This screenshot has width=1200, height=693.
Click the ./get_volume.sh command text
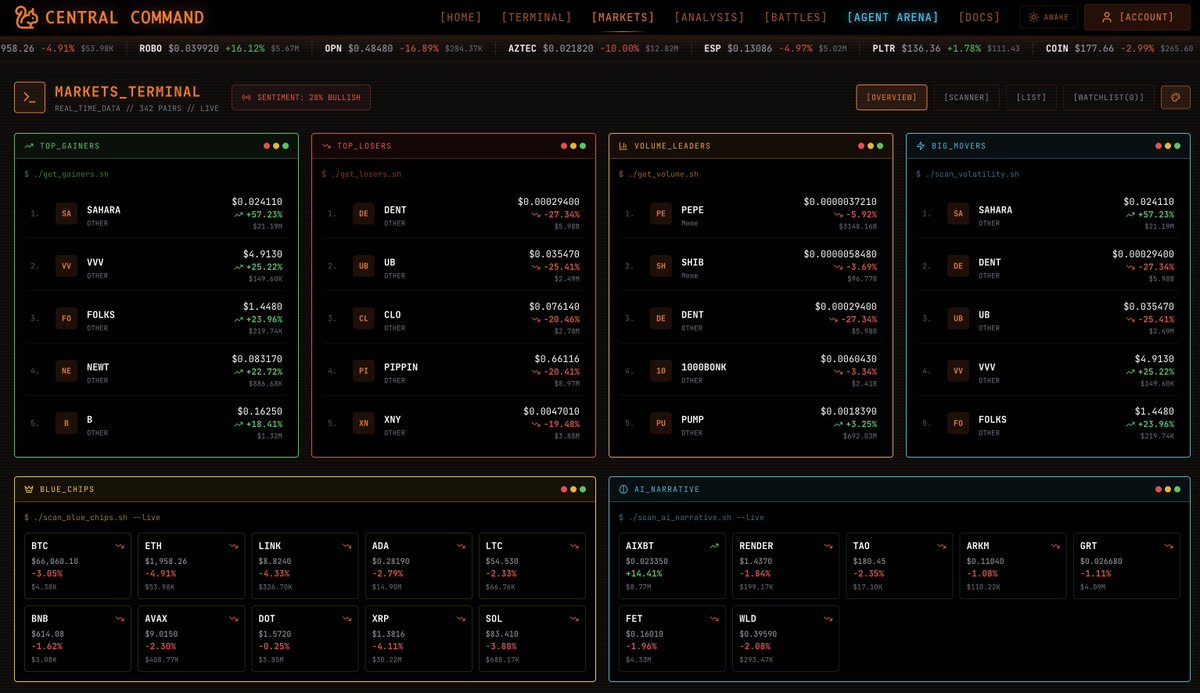(658, 174)
